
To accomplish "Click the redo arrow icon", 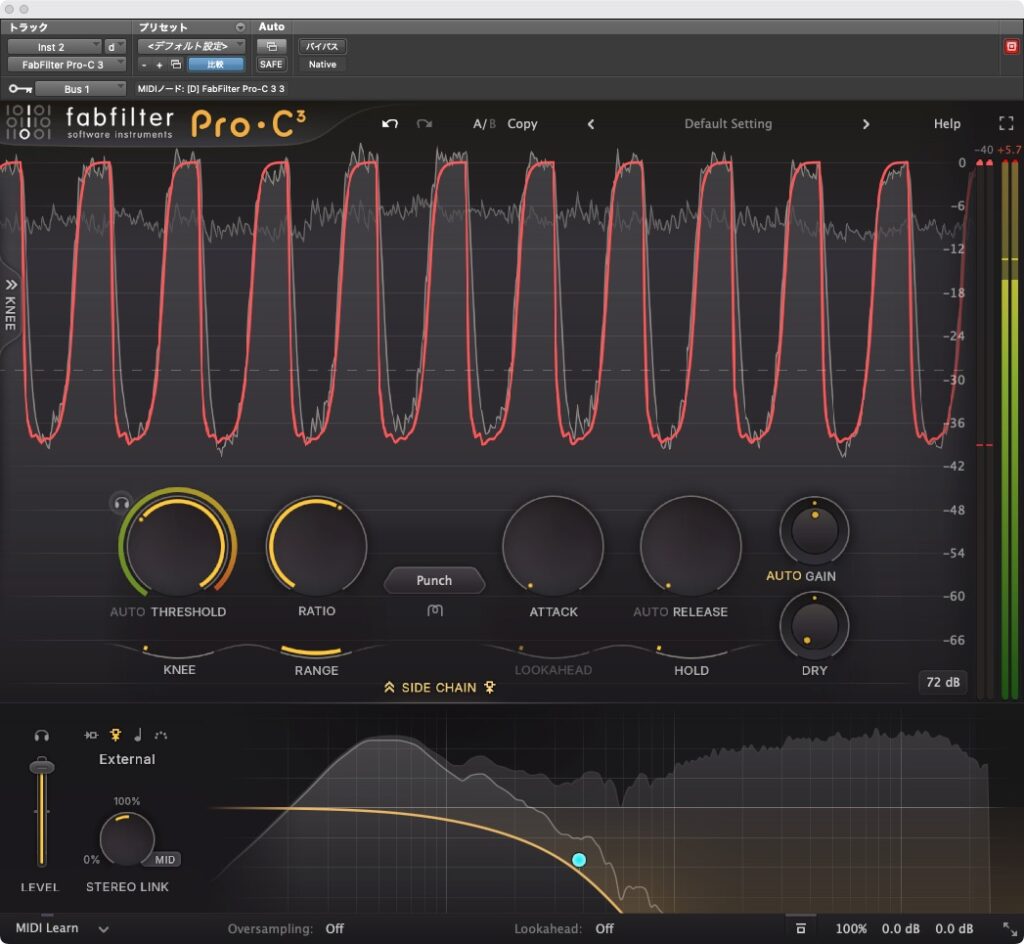I will pos(424,123).
